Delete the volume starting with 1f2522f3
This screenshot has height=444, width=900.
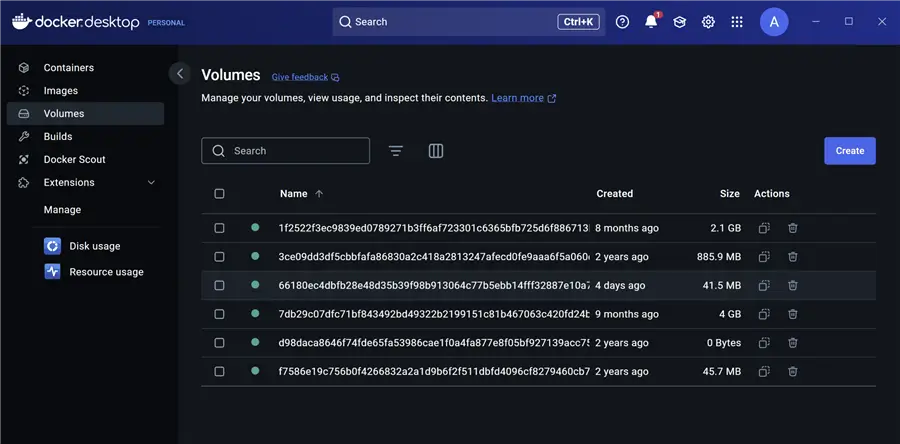click(x=793, y=228)
